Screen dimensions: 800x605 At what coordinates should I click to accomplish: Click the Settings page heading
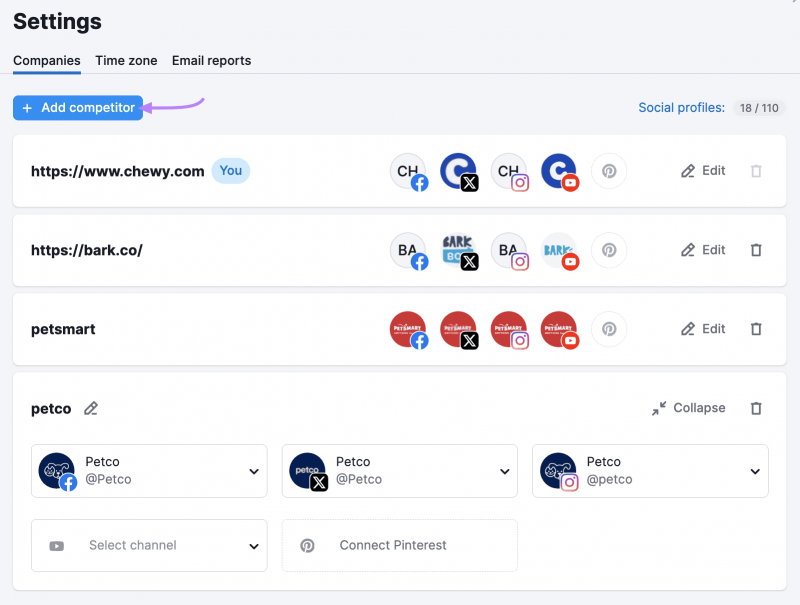57,21
